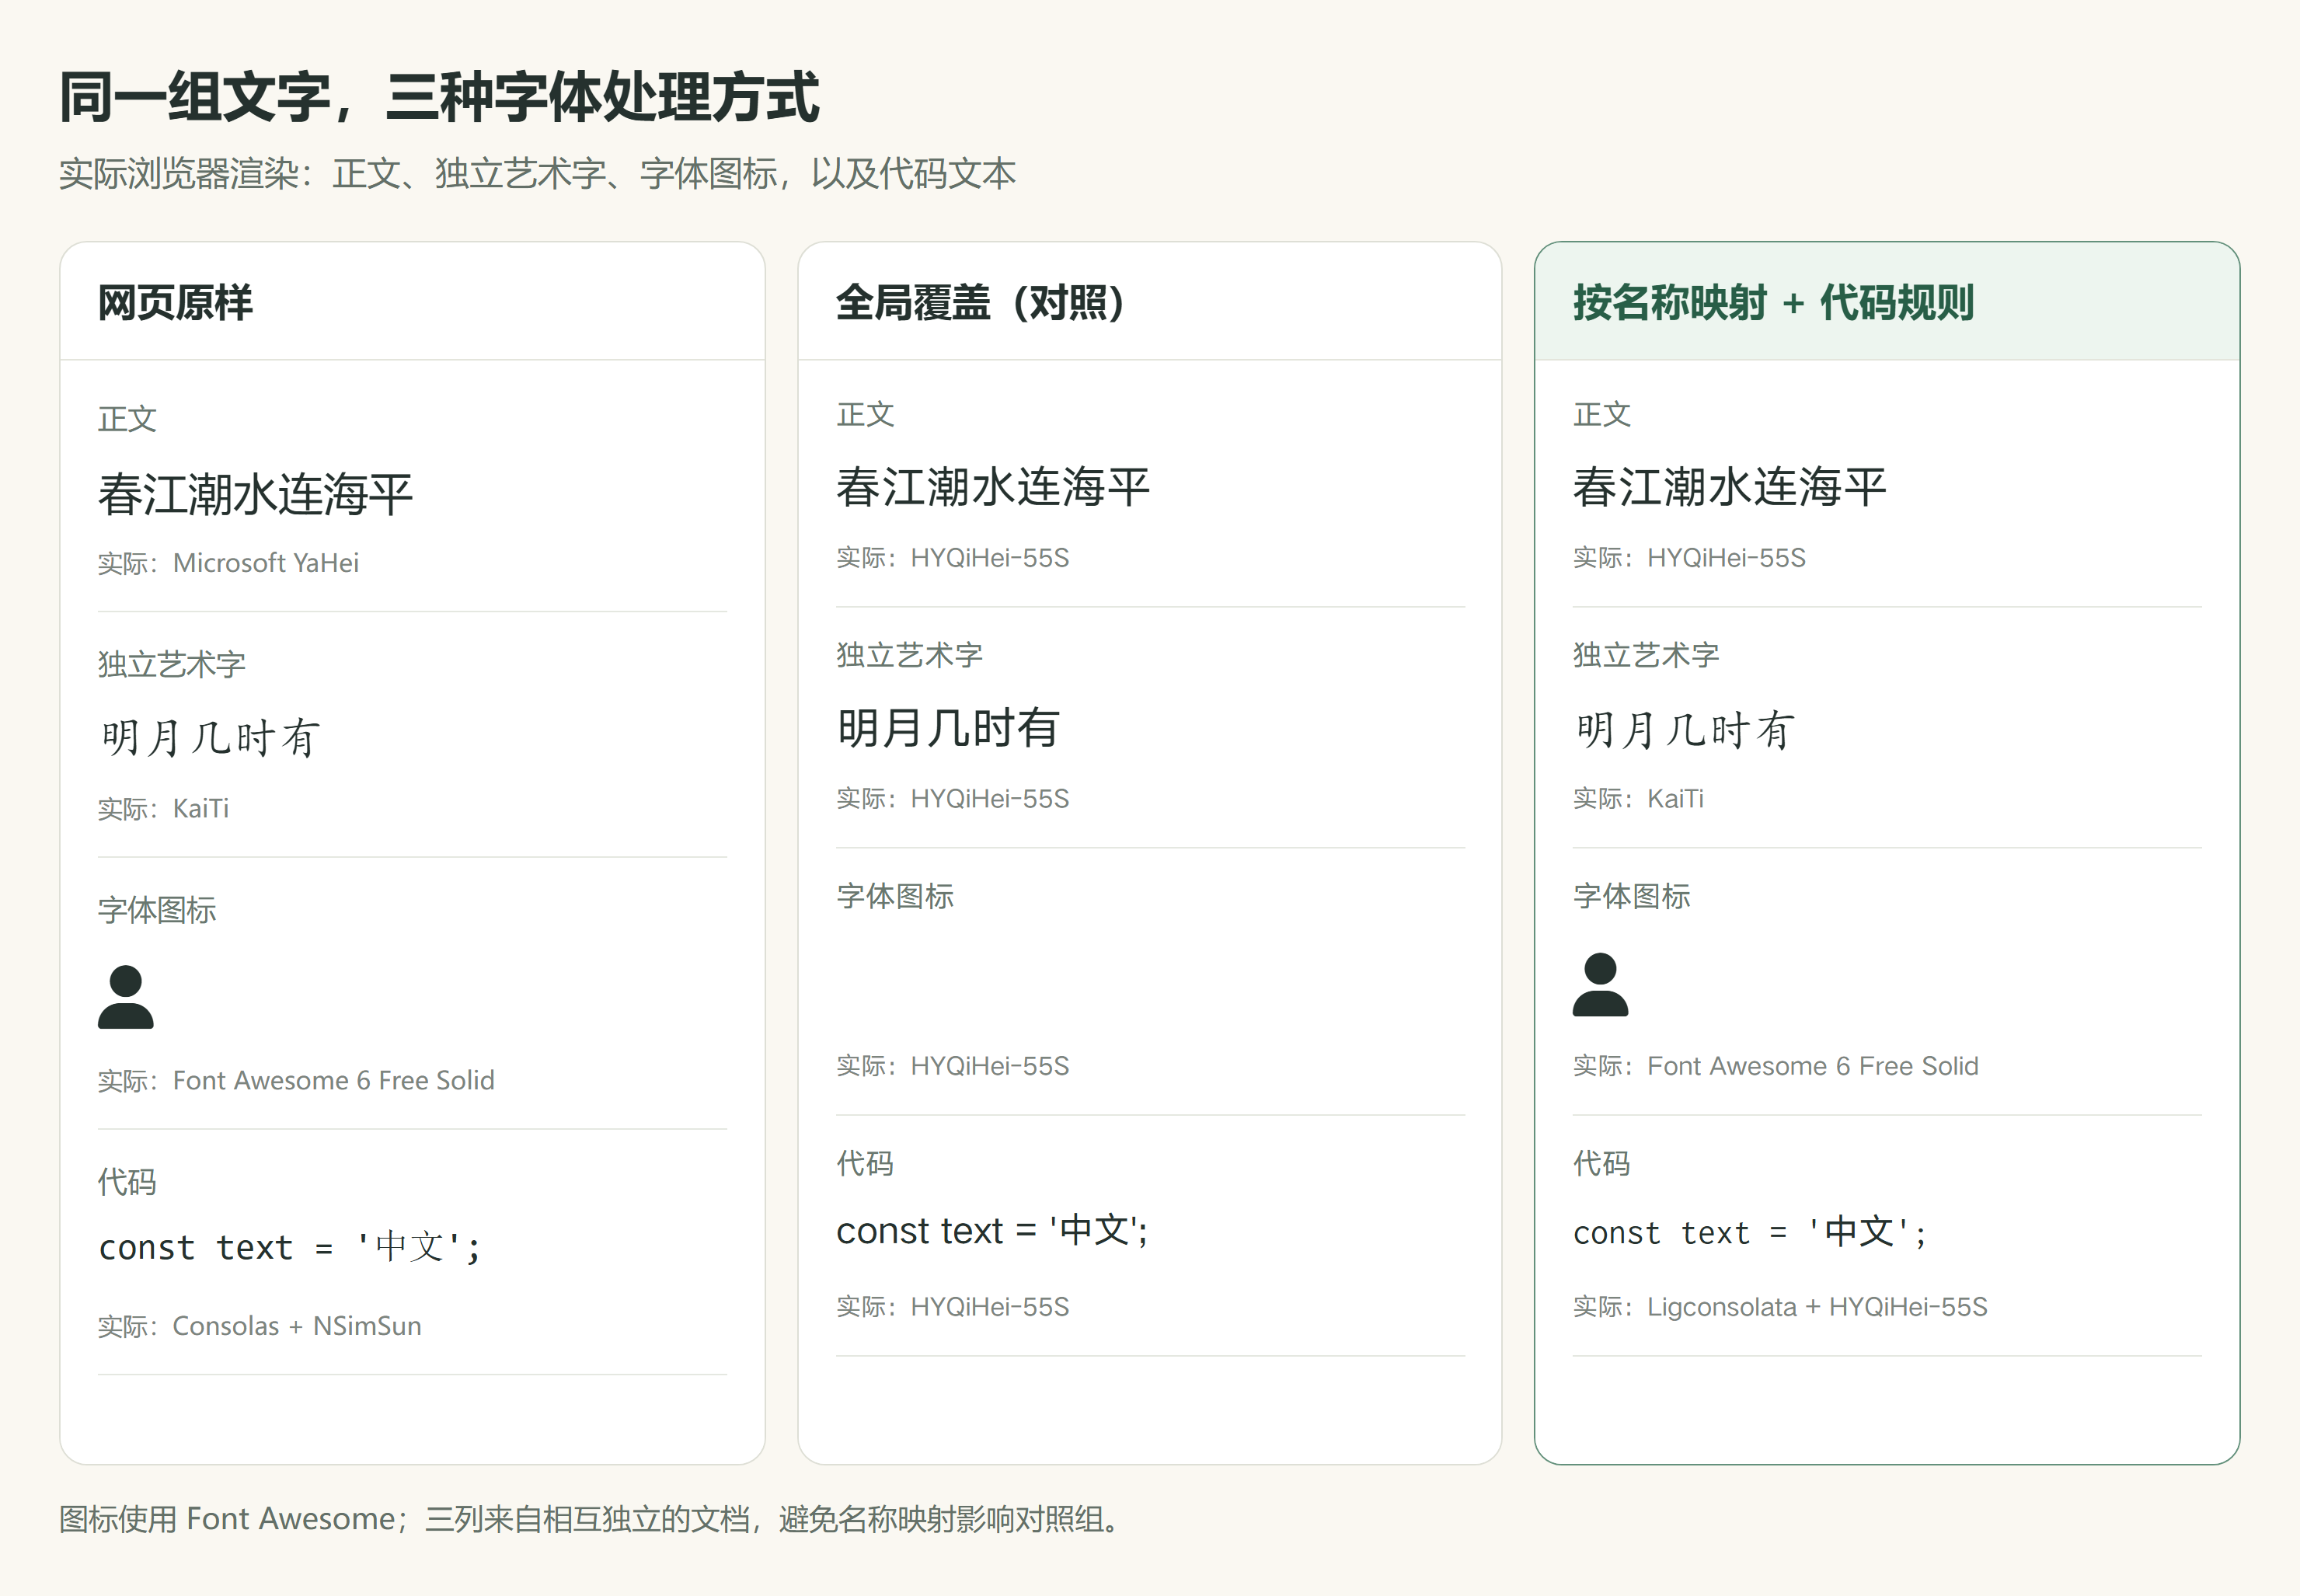
Task: Select the subtitle line starting with 实际浏览器渲染
Action: pyautogui.click(x=537, y=174)
